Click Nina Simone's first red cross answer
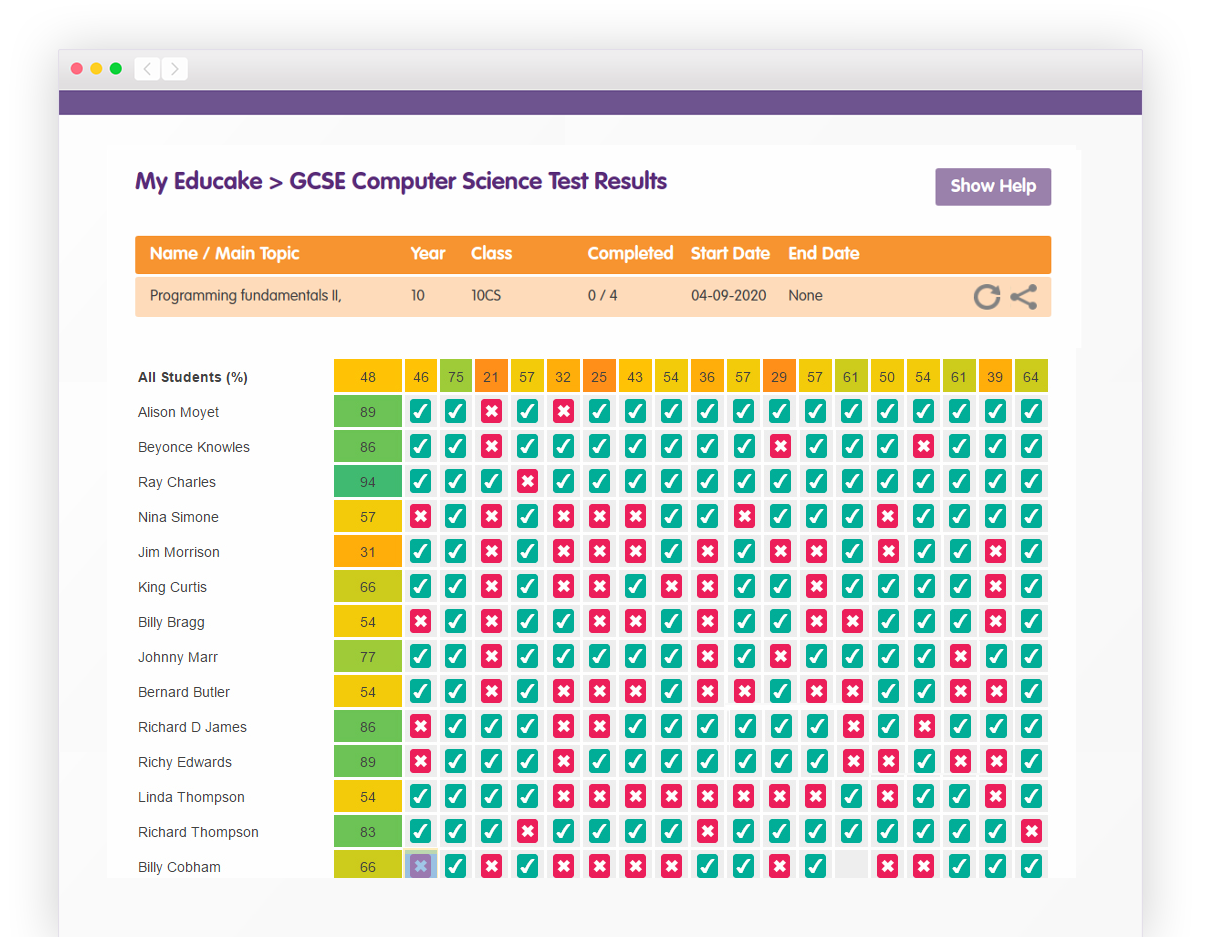 coord(421,516)
